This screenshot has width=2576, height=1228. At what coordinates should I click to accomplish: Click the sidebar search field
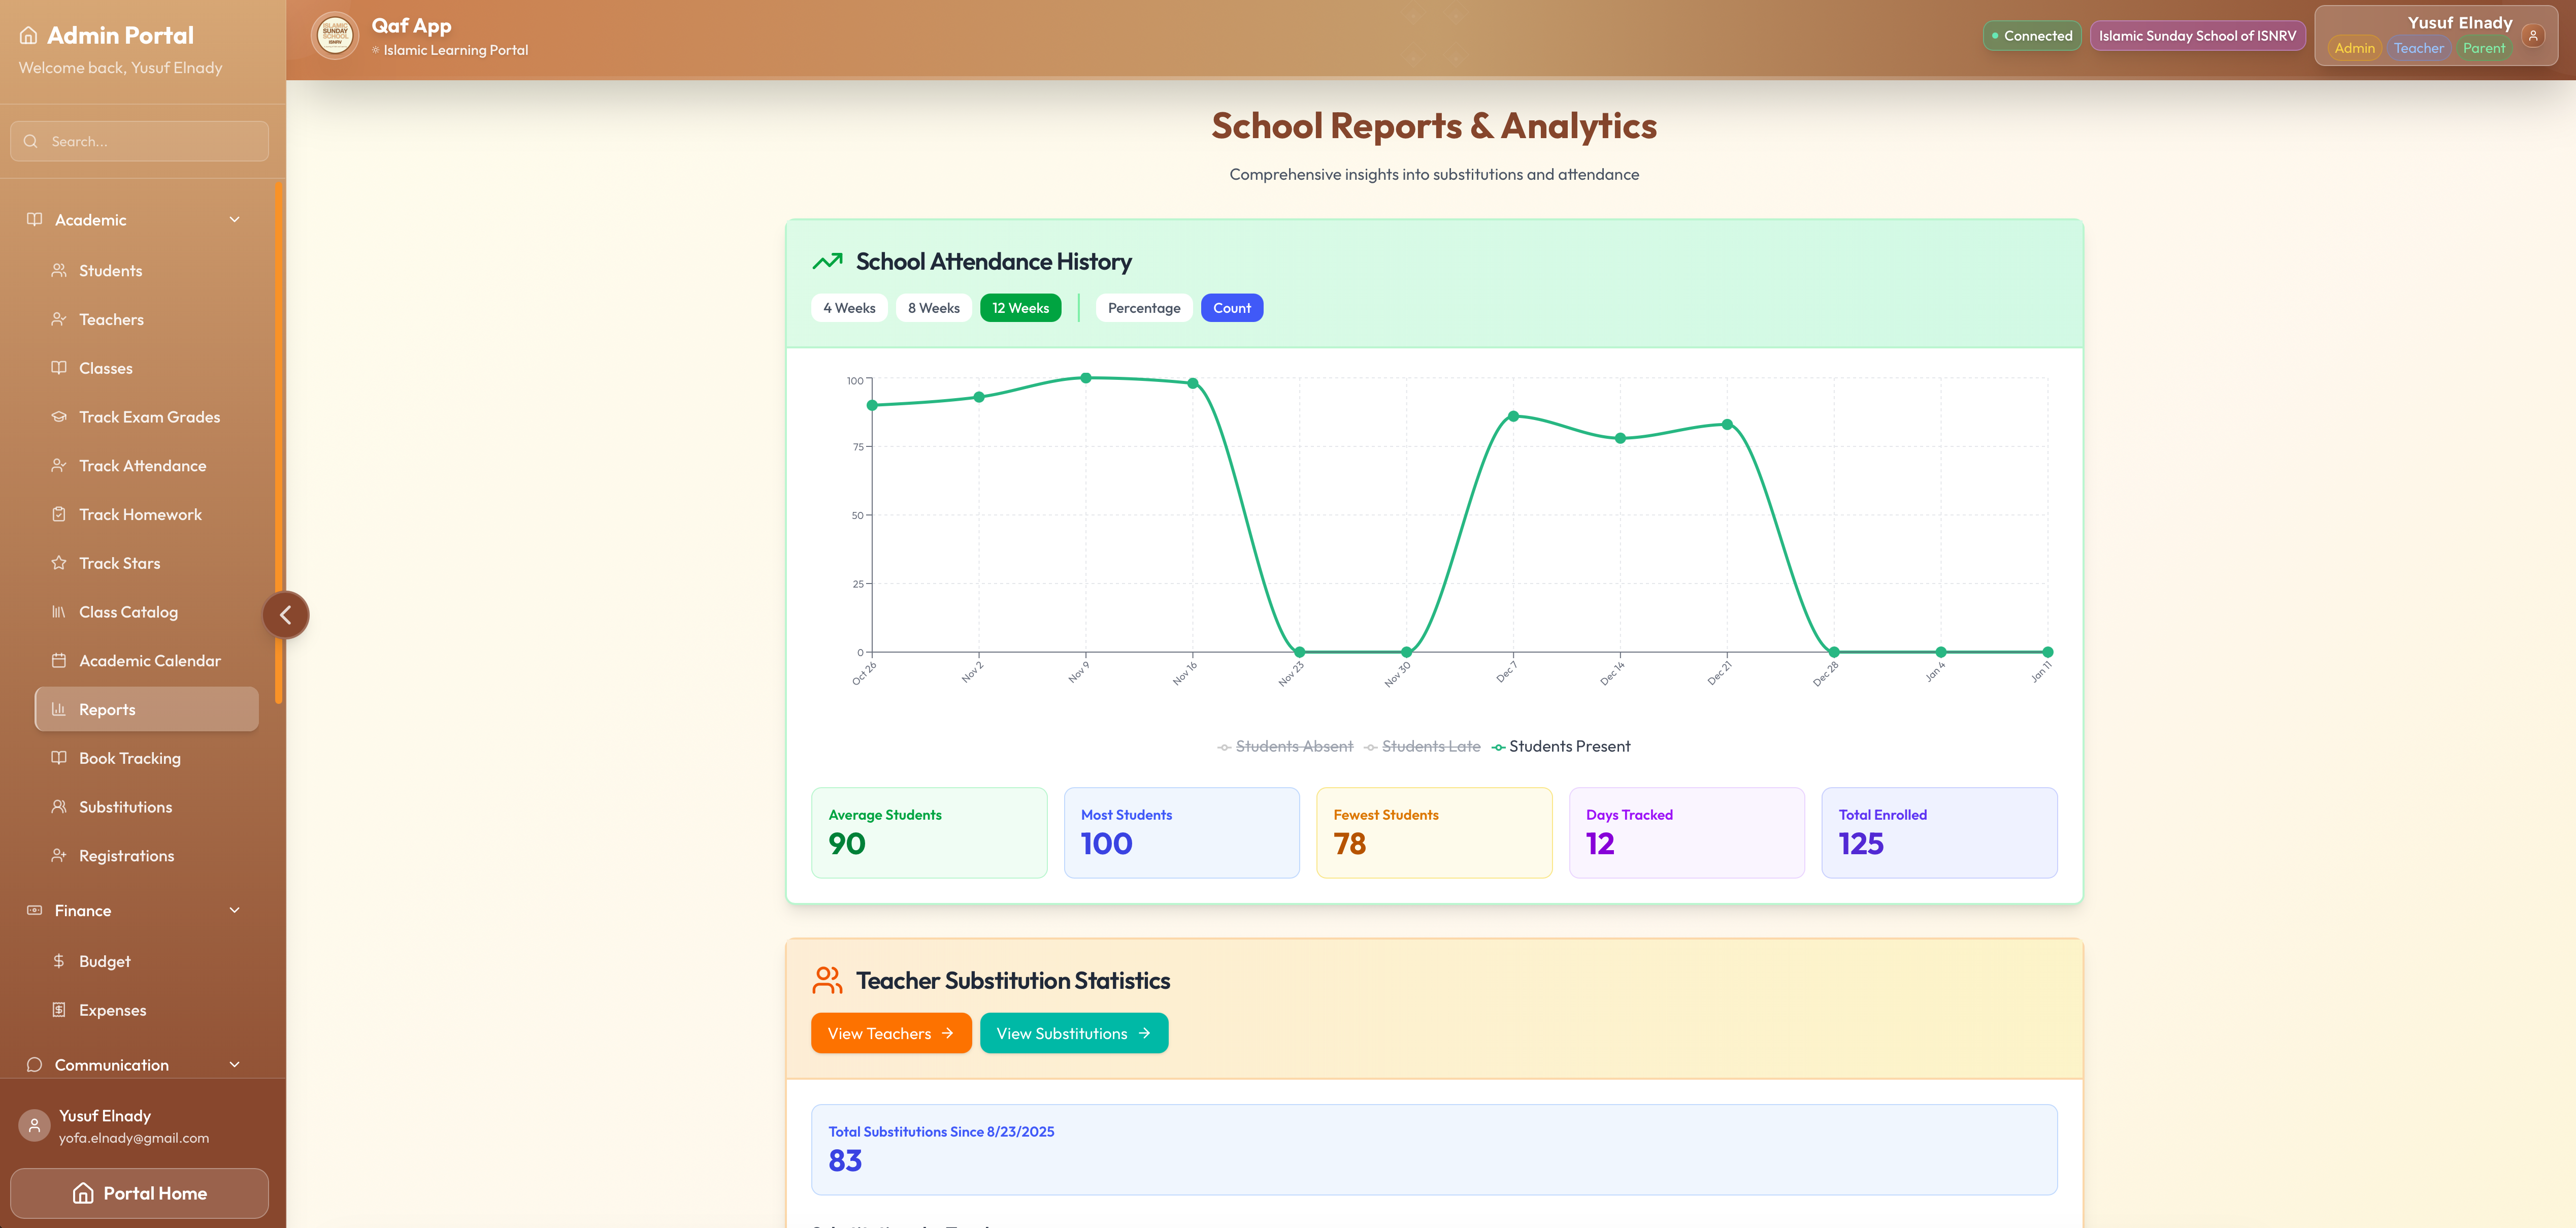coord(139,141)
